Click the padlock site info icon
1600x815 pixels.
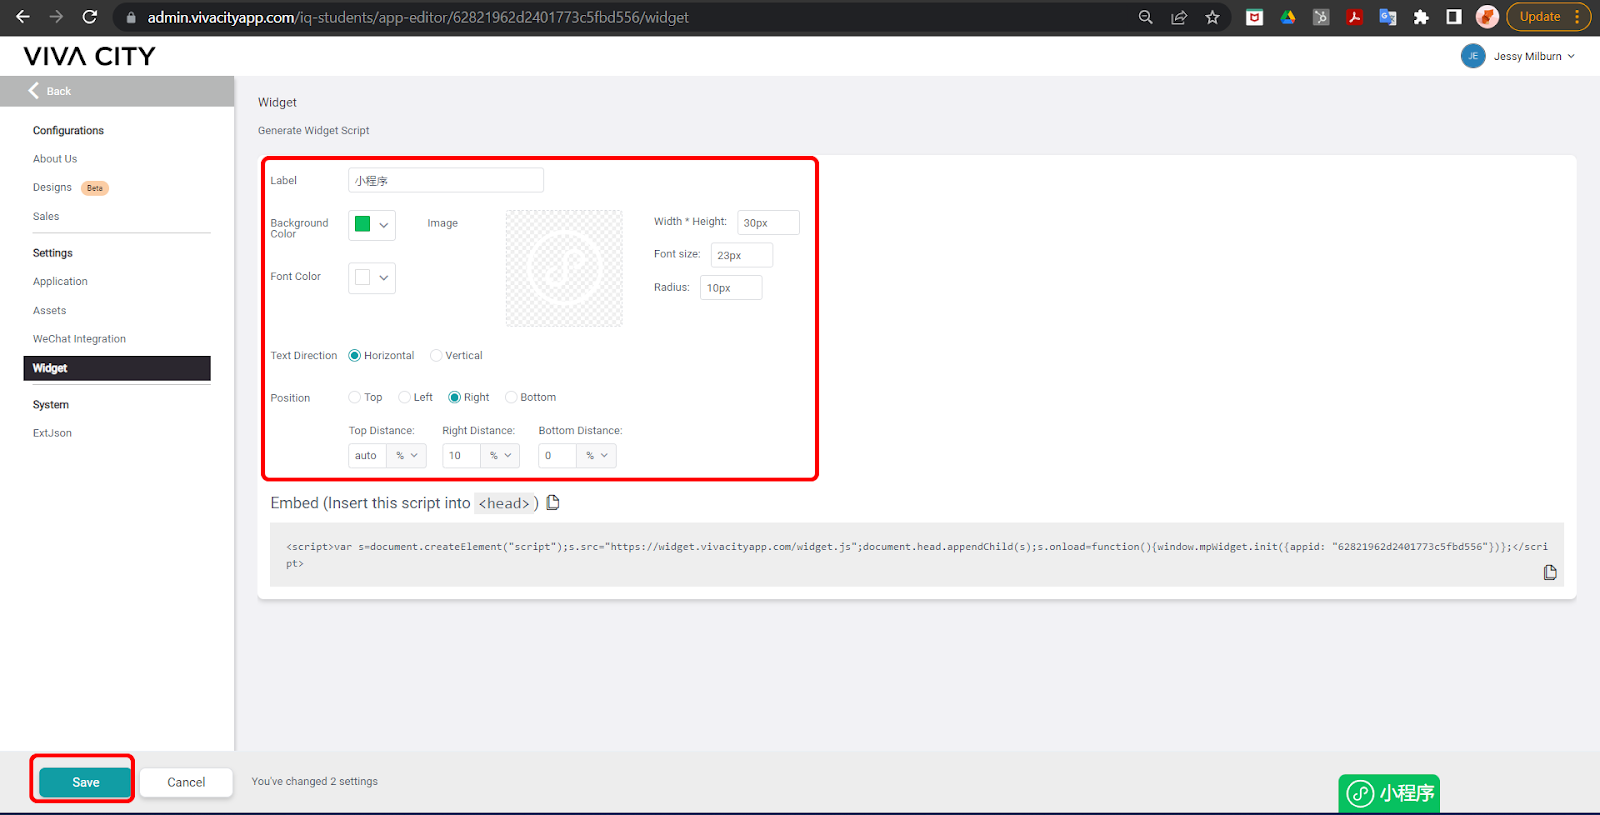(131, 17)
